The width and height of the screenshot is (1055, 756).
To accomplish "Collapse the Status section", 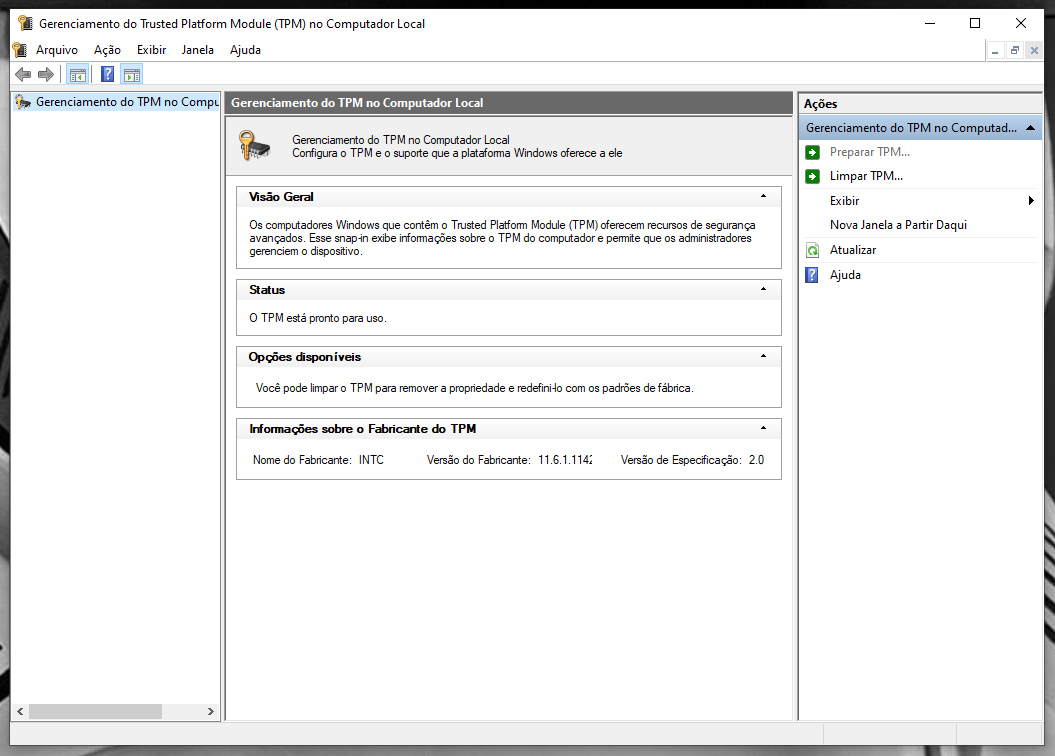I will pos(763,290).
